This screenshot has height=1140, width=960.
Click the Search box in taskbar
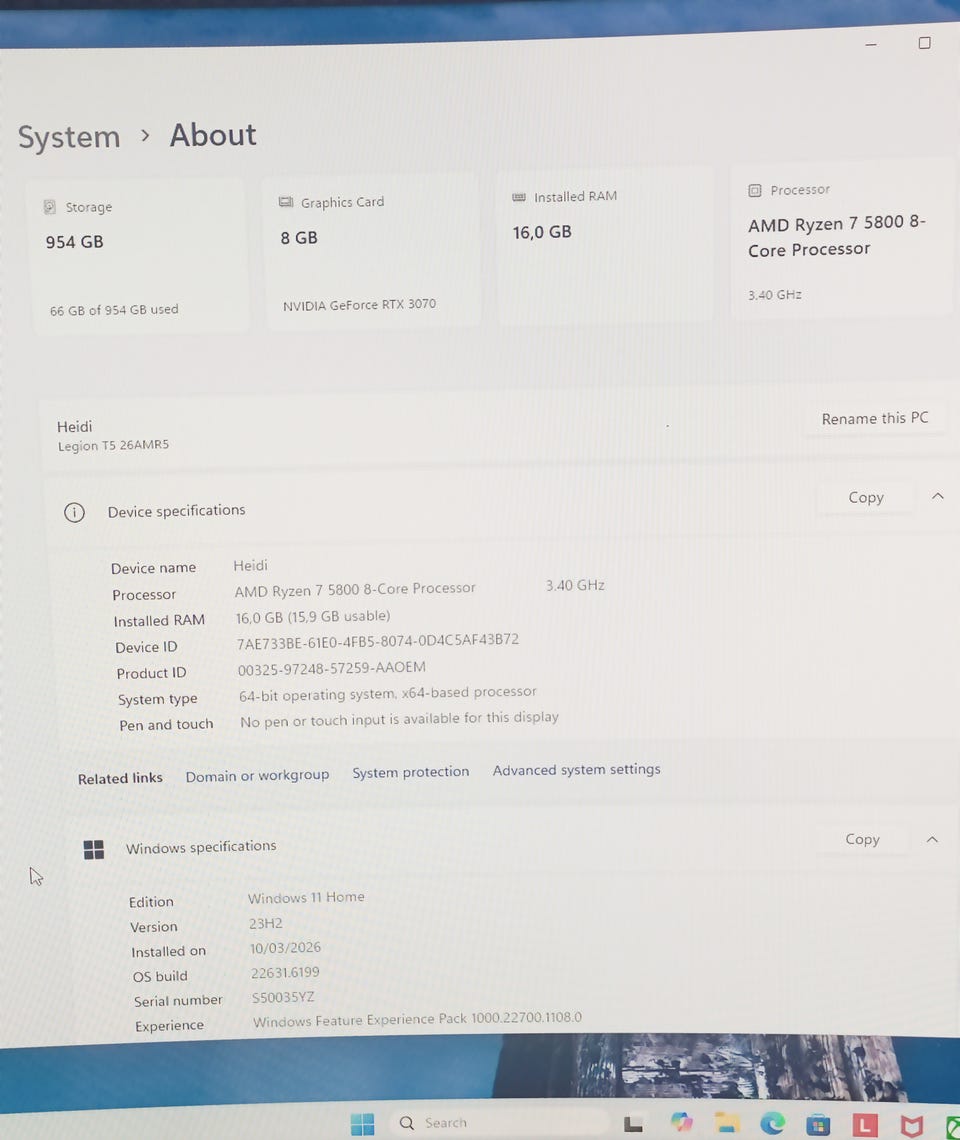(498, 1123)
